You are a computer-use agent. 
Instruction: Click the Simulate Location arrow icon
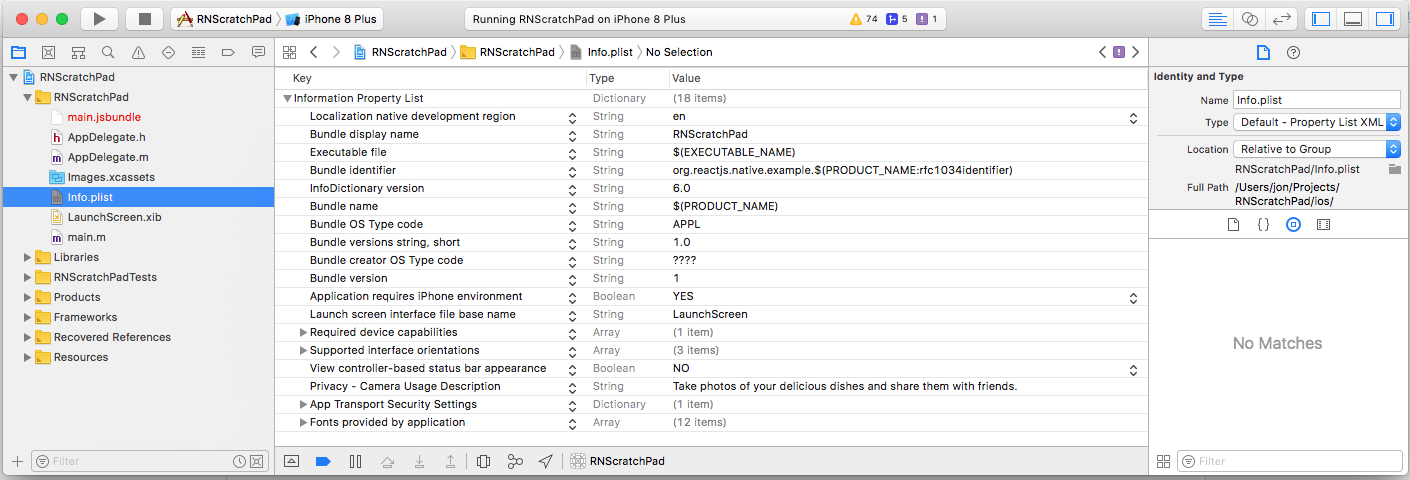pos(545,461)
